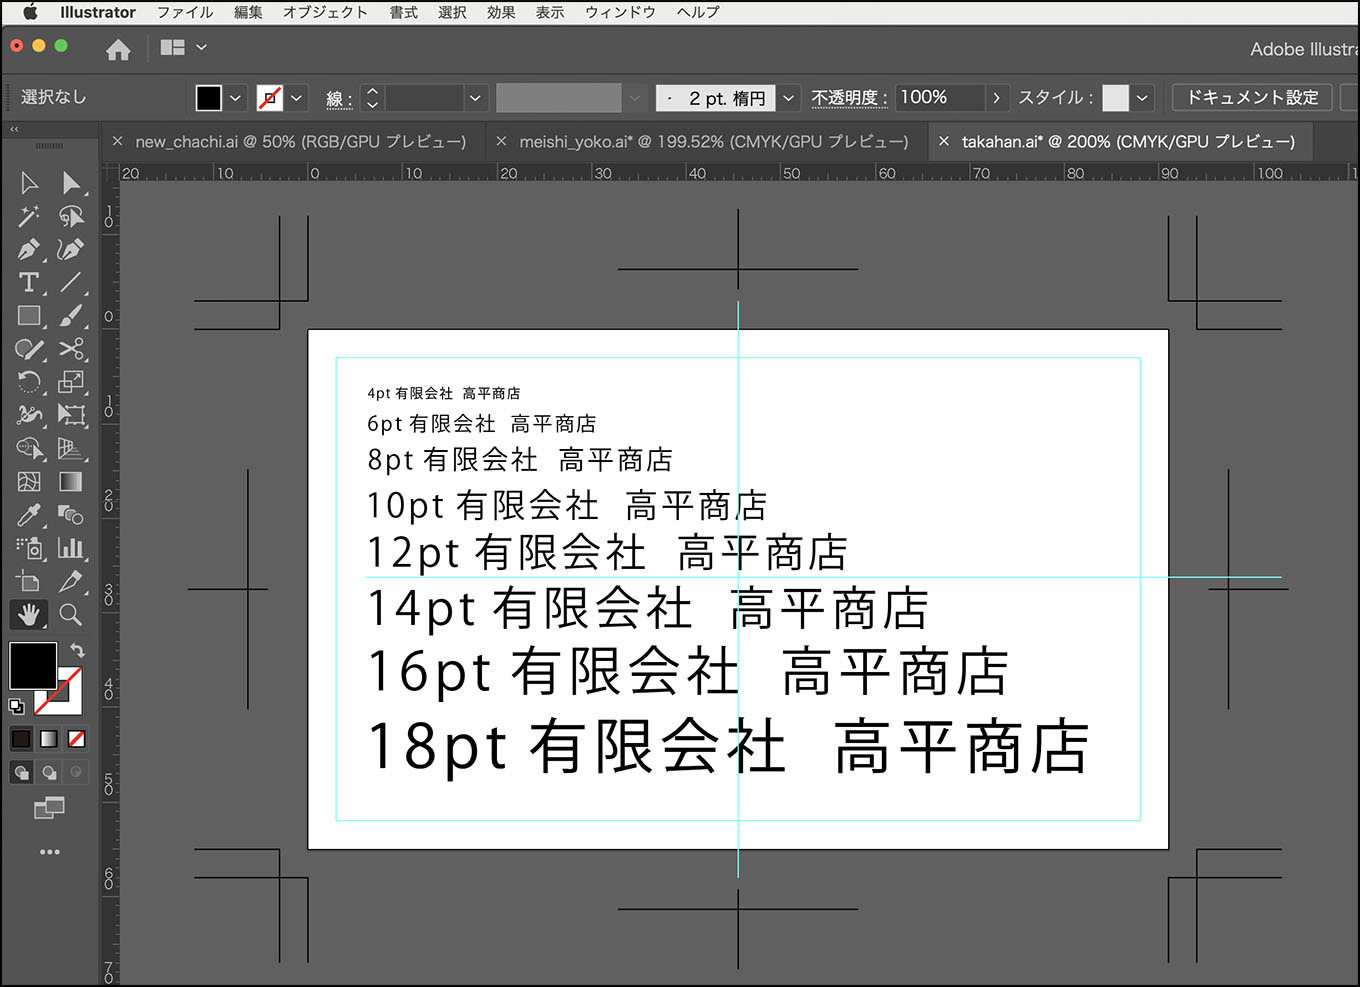Open the ウィンドウ menu
The height and width of the screenshot is (987, 1360).
tap(620, 12)
